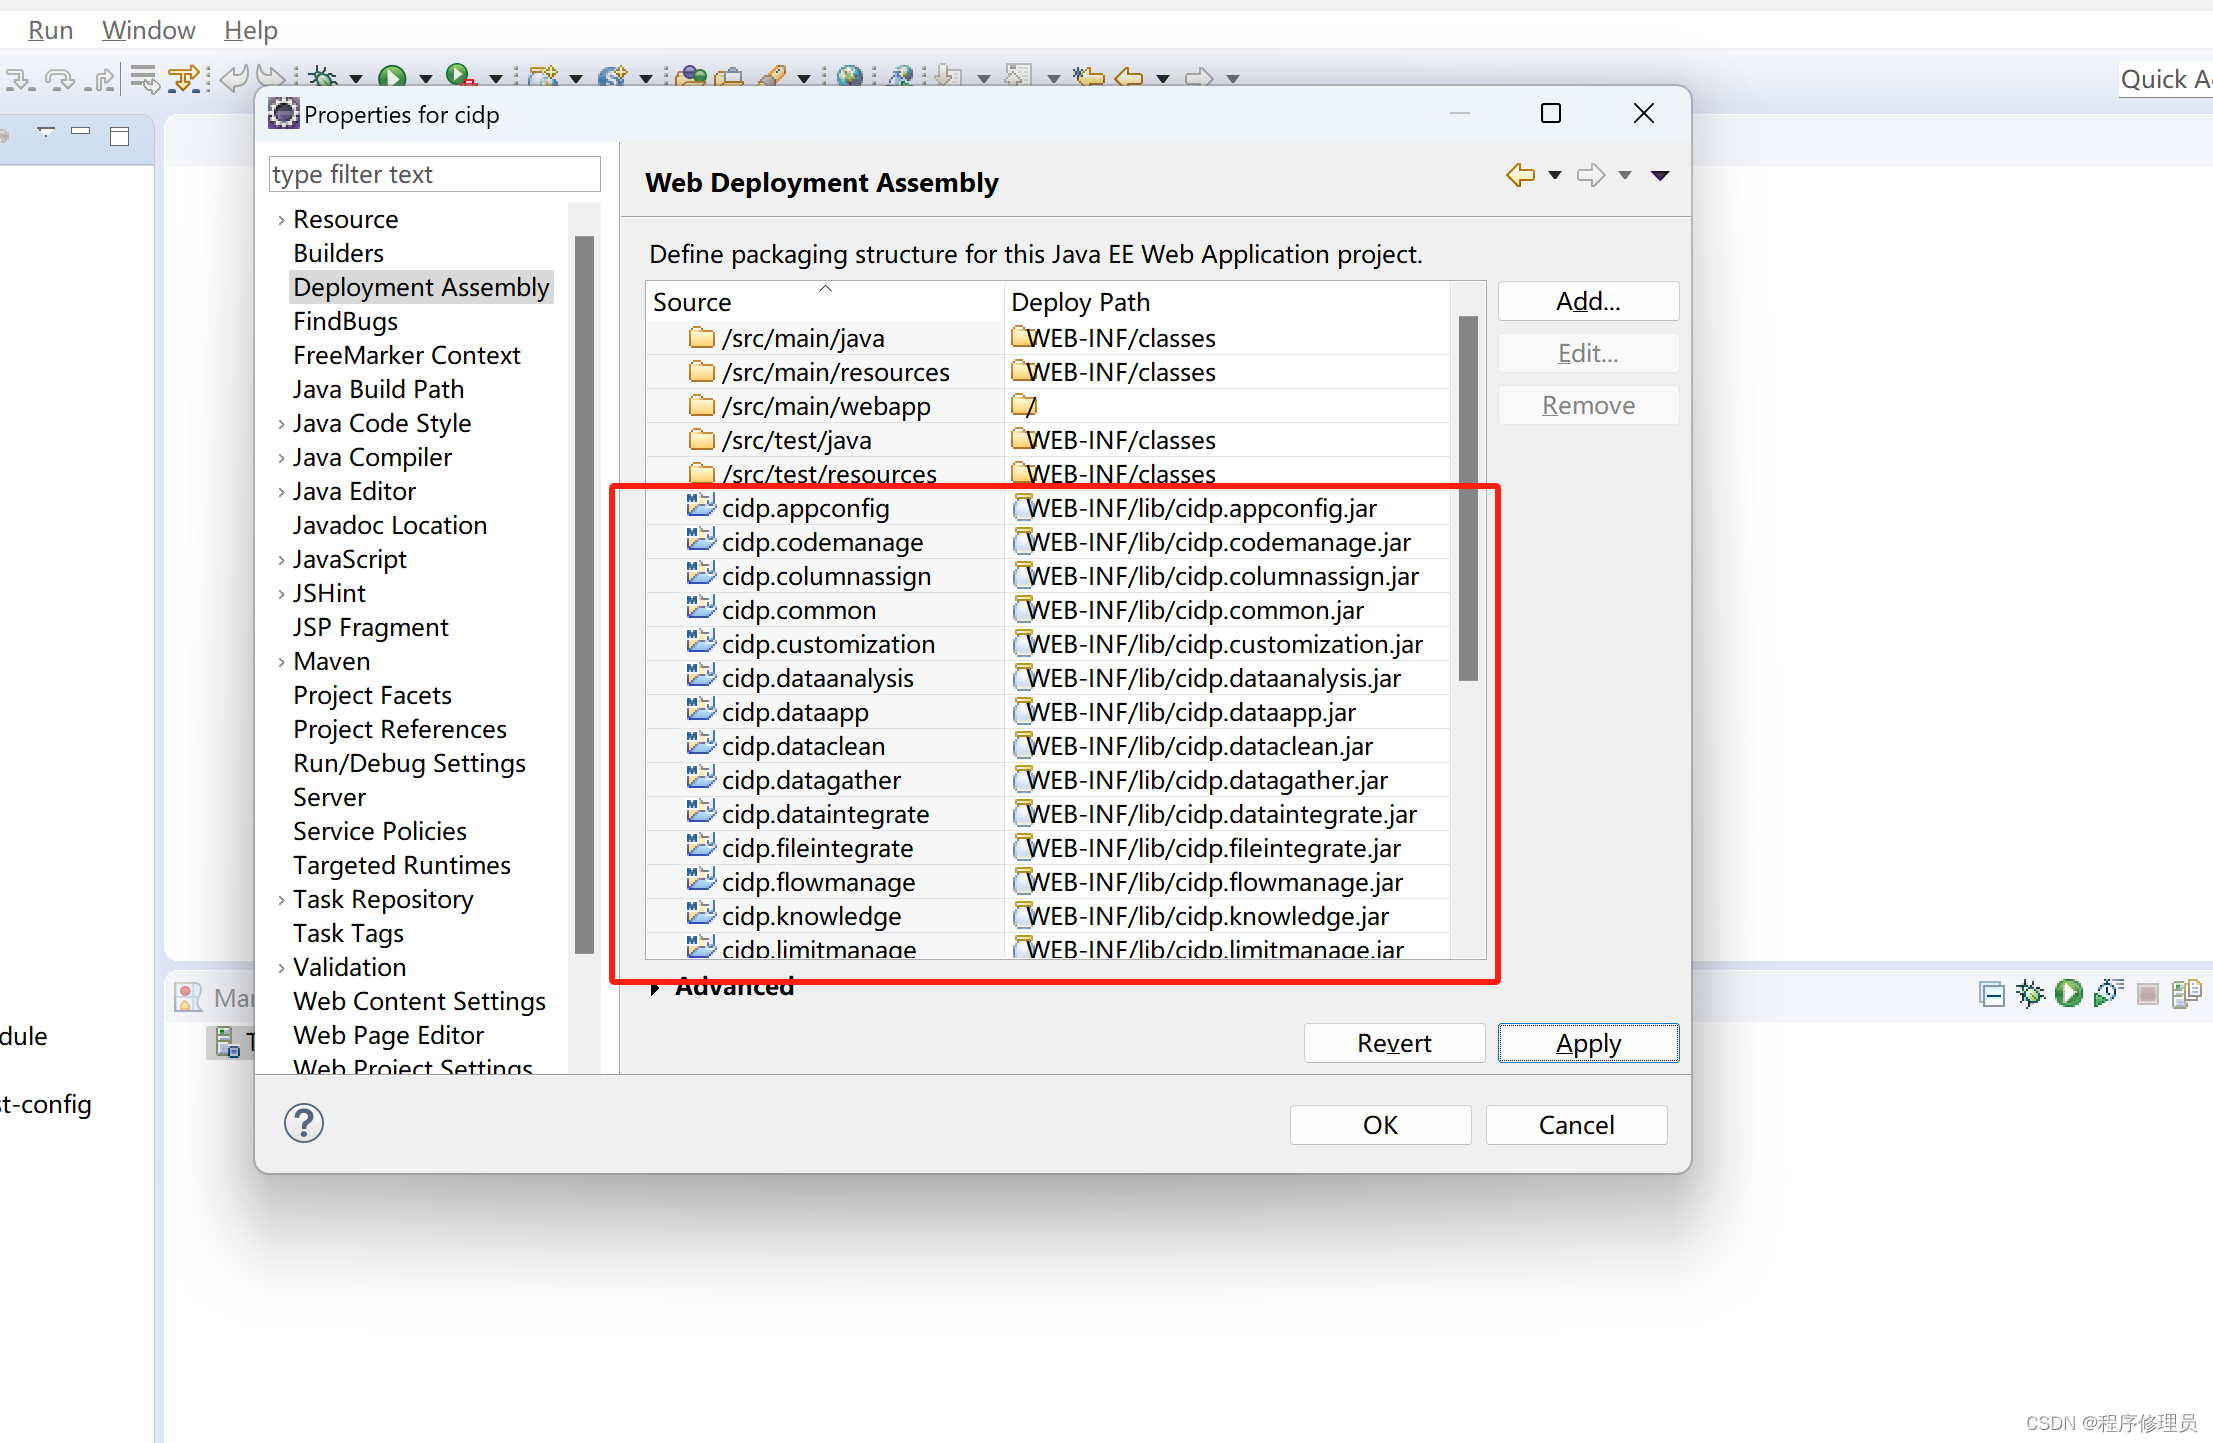2213x1443 pixels.
Task: Click the help question mark icon
Action: 304,1123
